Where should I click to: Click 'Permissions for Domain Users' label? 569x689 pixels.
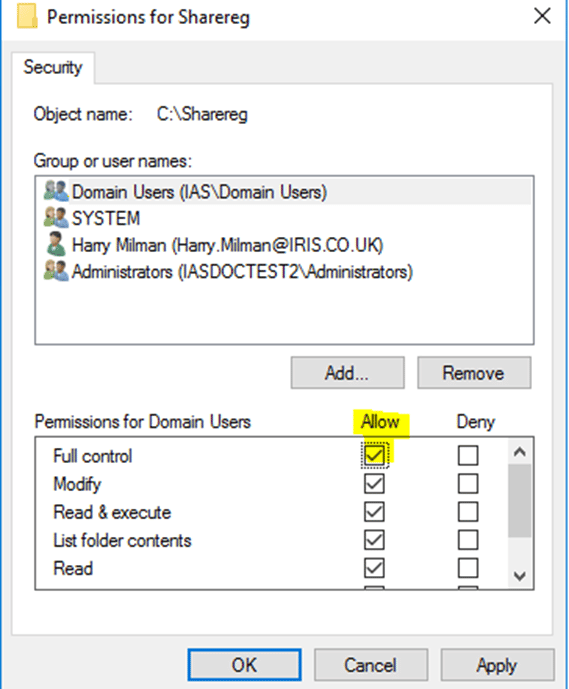142,421
